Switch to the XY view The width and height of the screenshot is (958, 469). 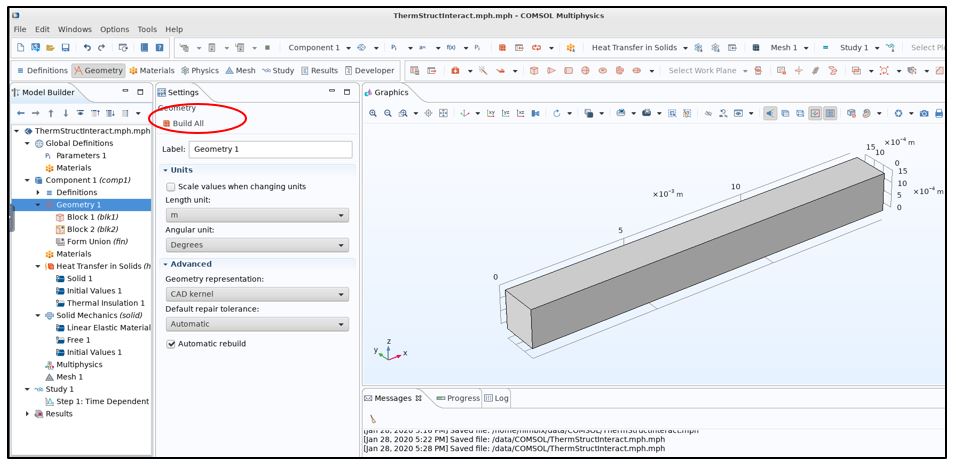coord(491,114)
